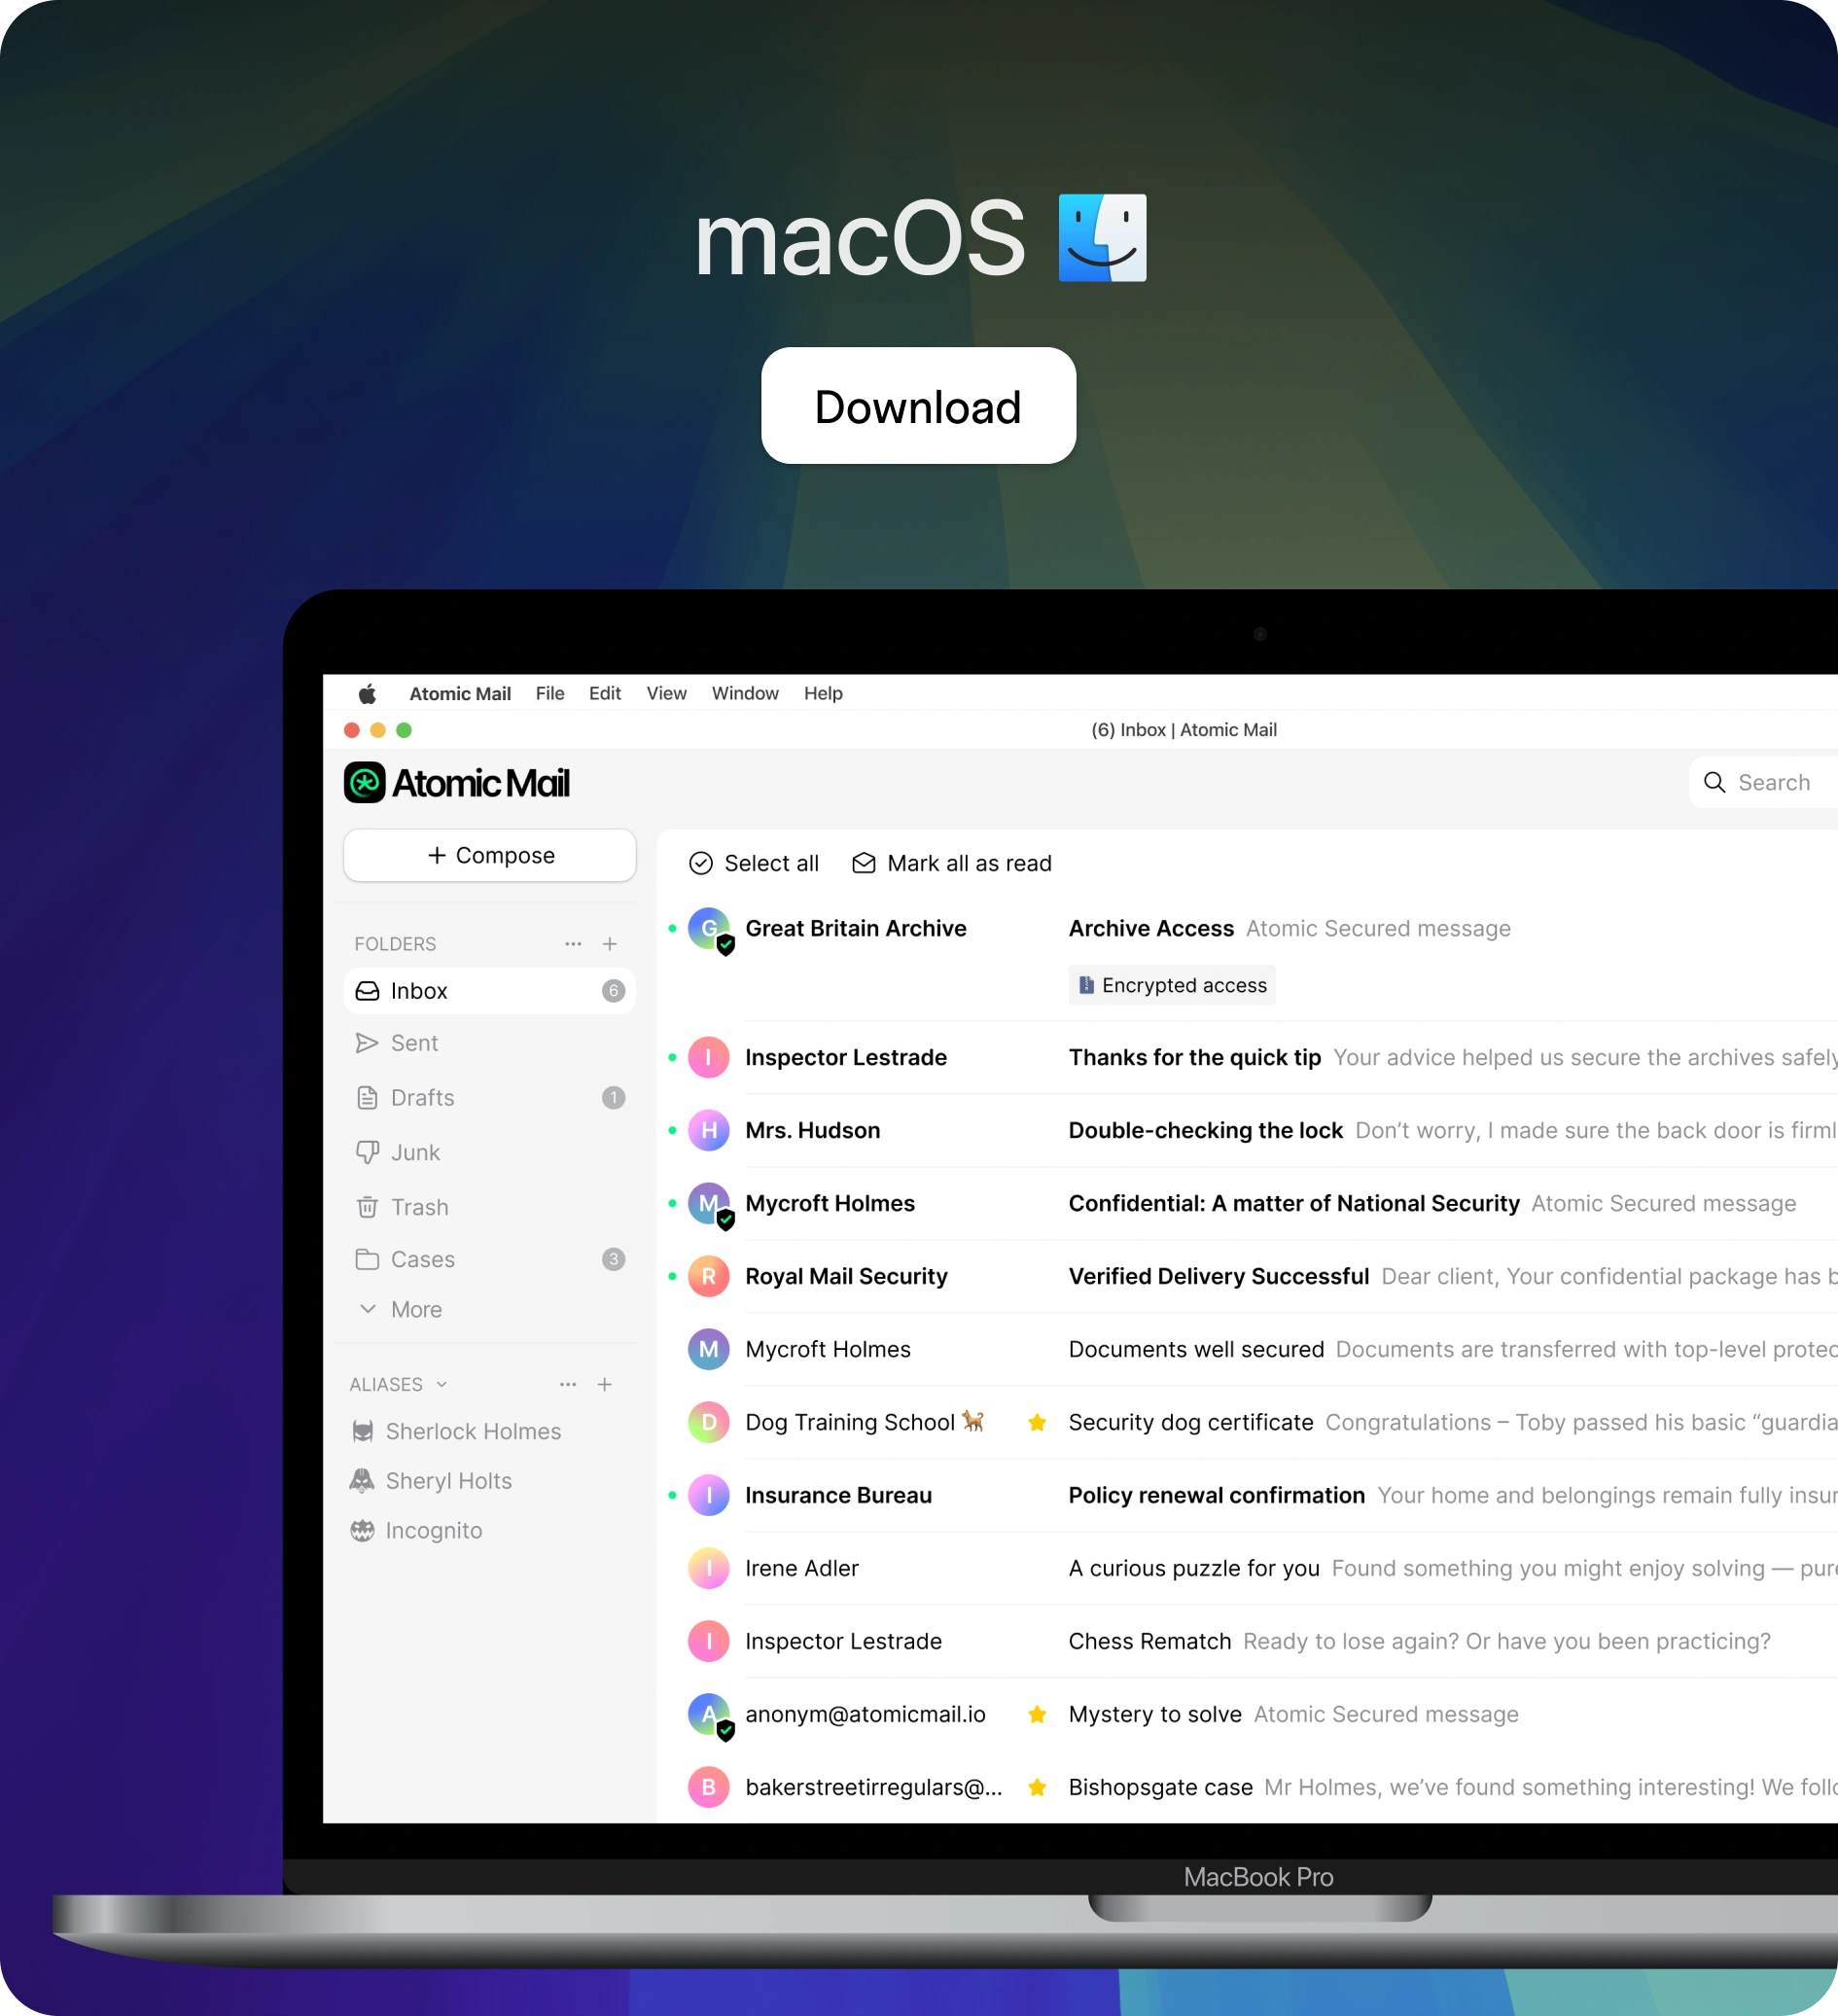The height and width of the screenshot is (2016, 1838).
Task: Open Mystery to solve email
Action: pos(1248,1714)
